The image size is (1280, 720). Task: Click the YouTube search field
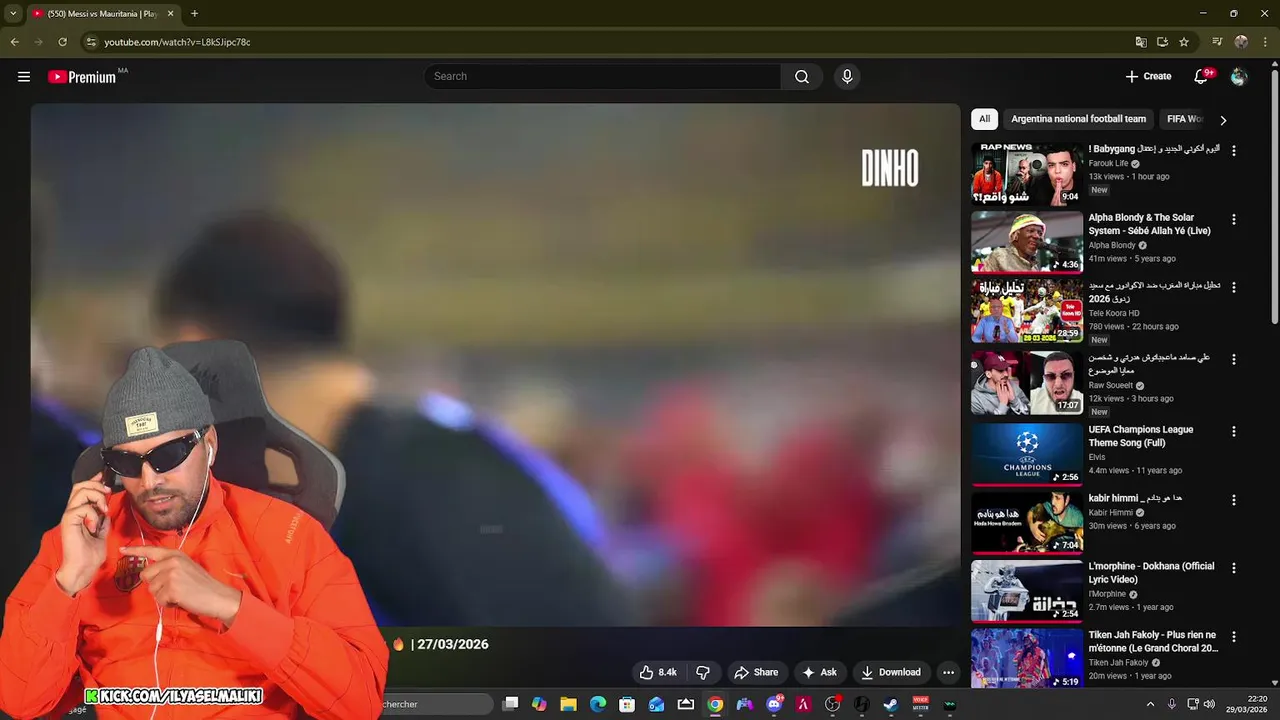pos(603,77)
